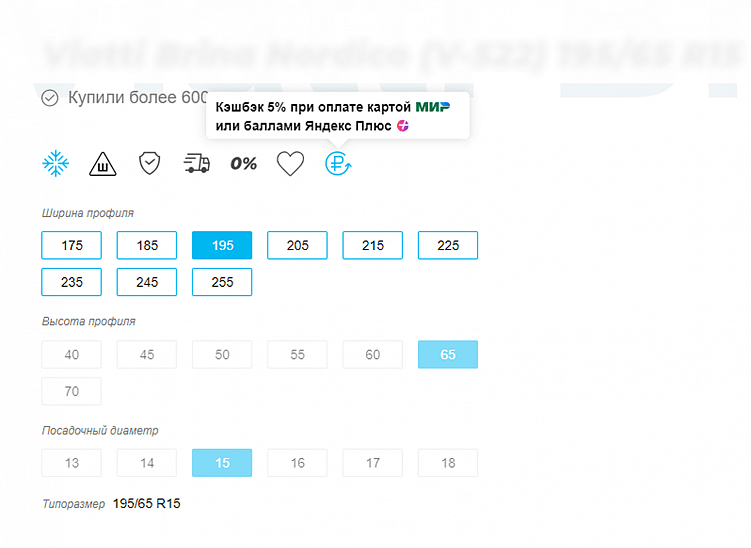Viewport: 751px width, 548px height.
Task: Pick profile width 235
Action: tap(72, 282)
